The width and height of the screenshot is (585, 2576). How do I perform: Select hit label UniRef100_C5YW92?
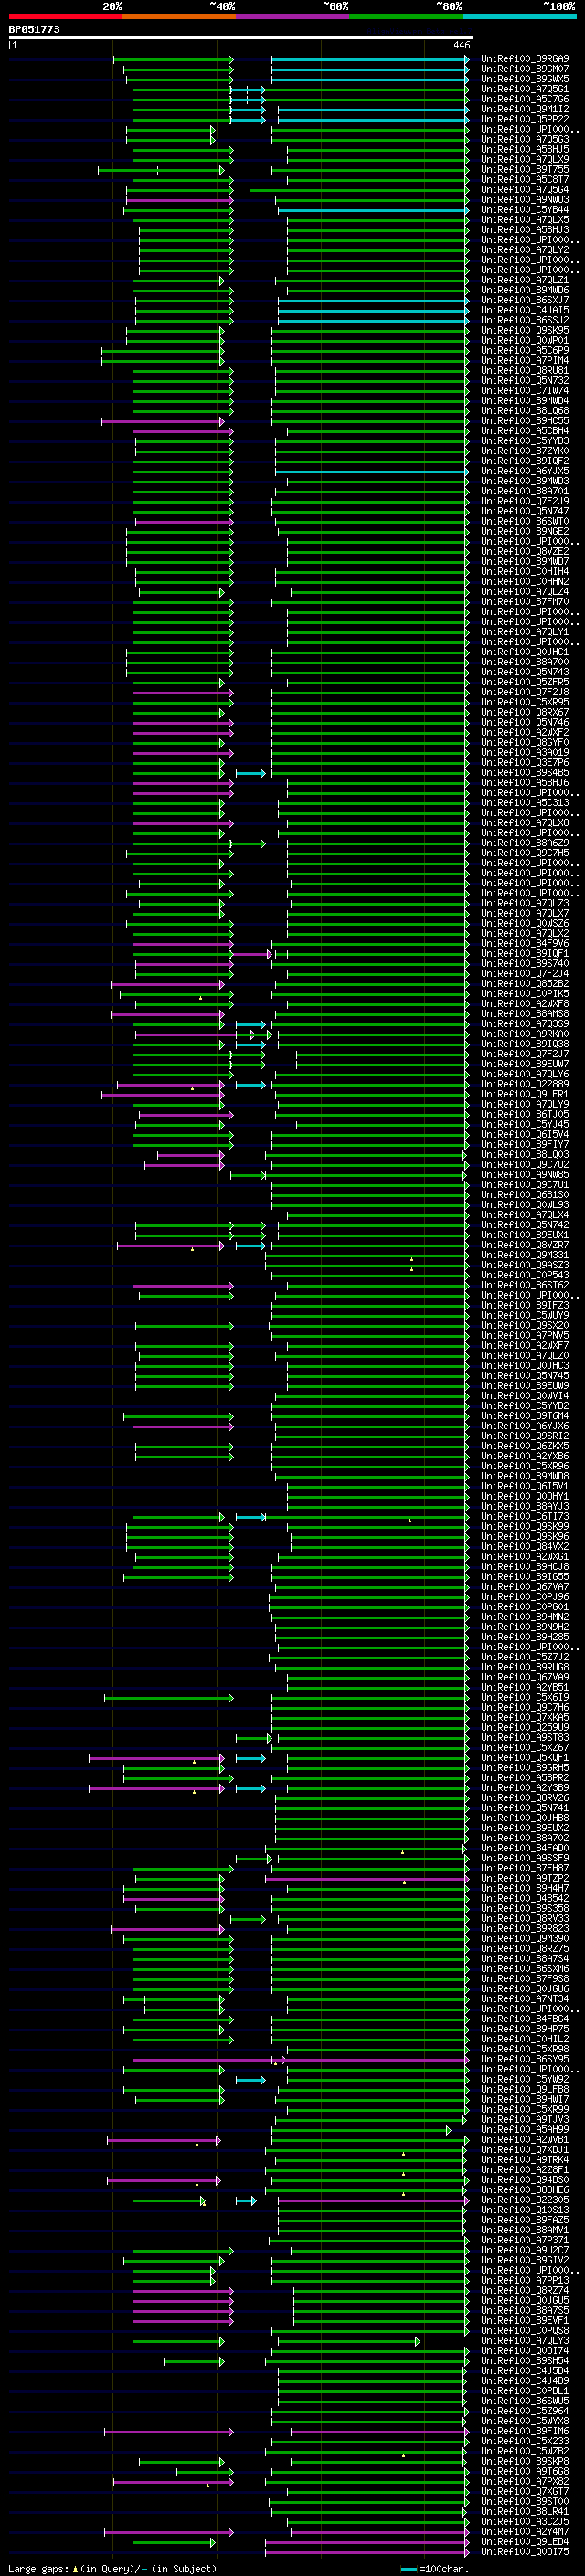tap(525, 2078)
